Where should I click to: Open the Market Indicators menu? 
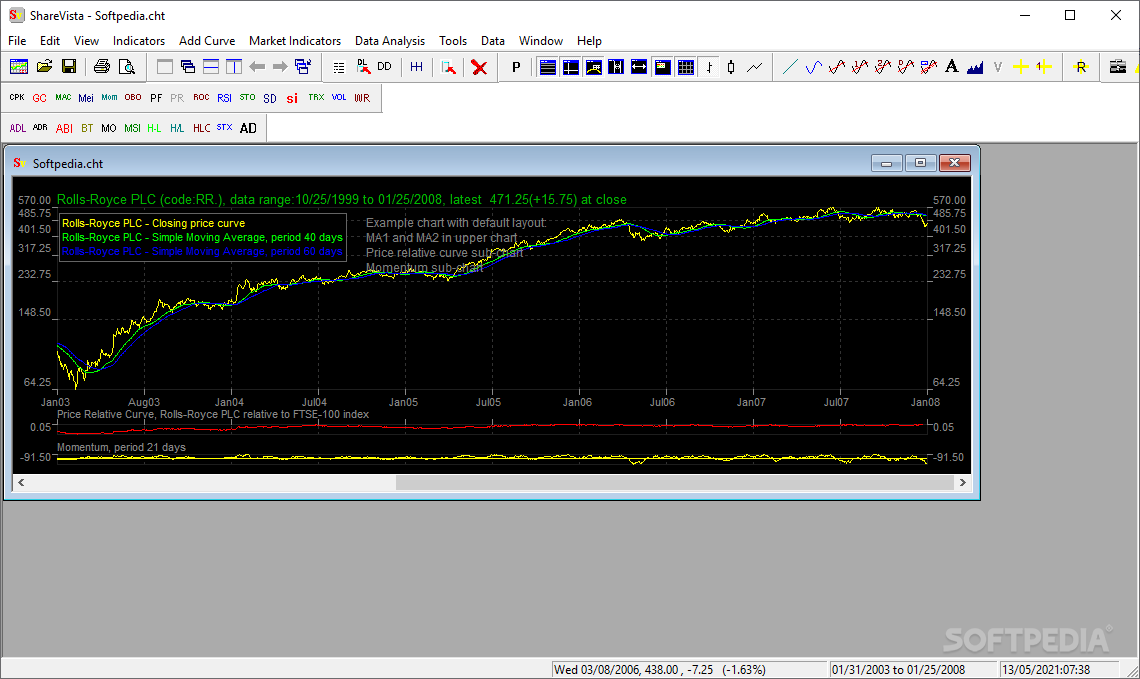point(294,41)
